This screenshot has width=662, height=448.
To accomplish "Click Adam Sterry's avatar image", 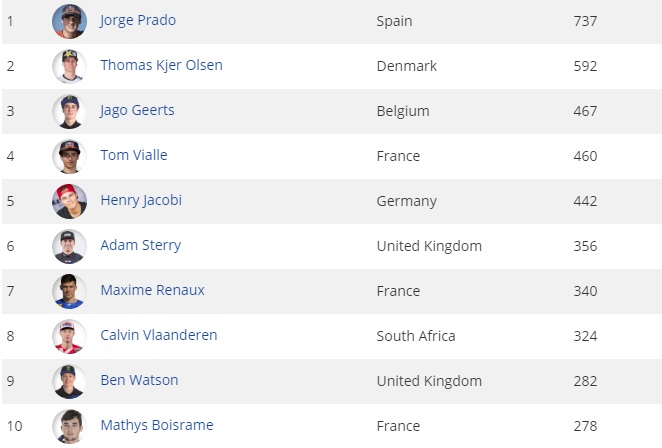I will 69,246.
